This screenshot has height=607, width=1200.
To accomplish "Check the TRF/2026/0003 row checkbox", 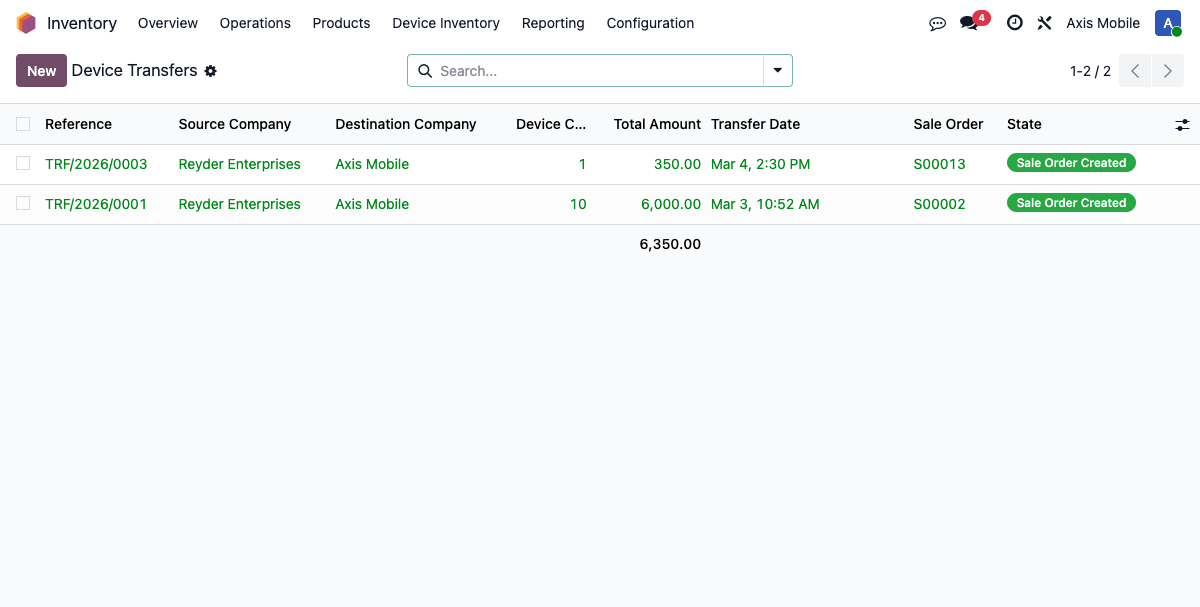I will pos(23,163).
